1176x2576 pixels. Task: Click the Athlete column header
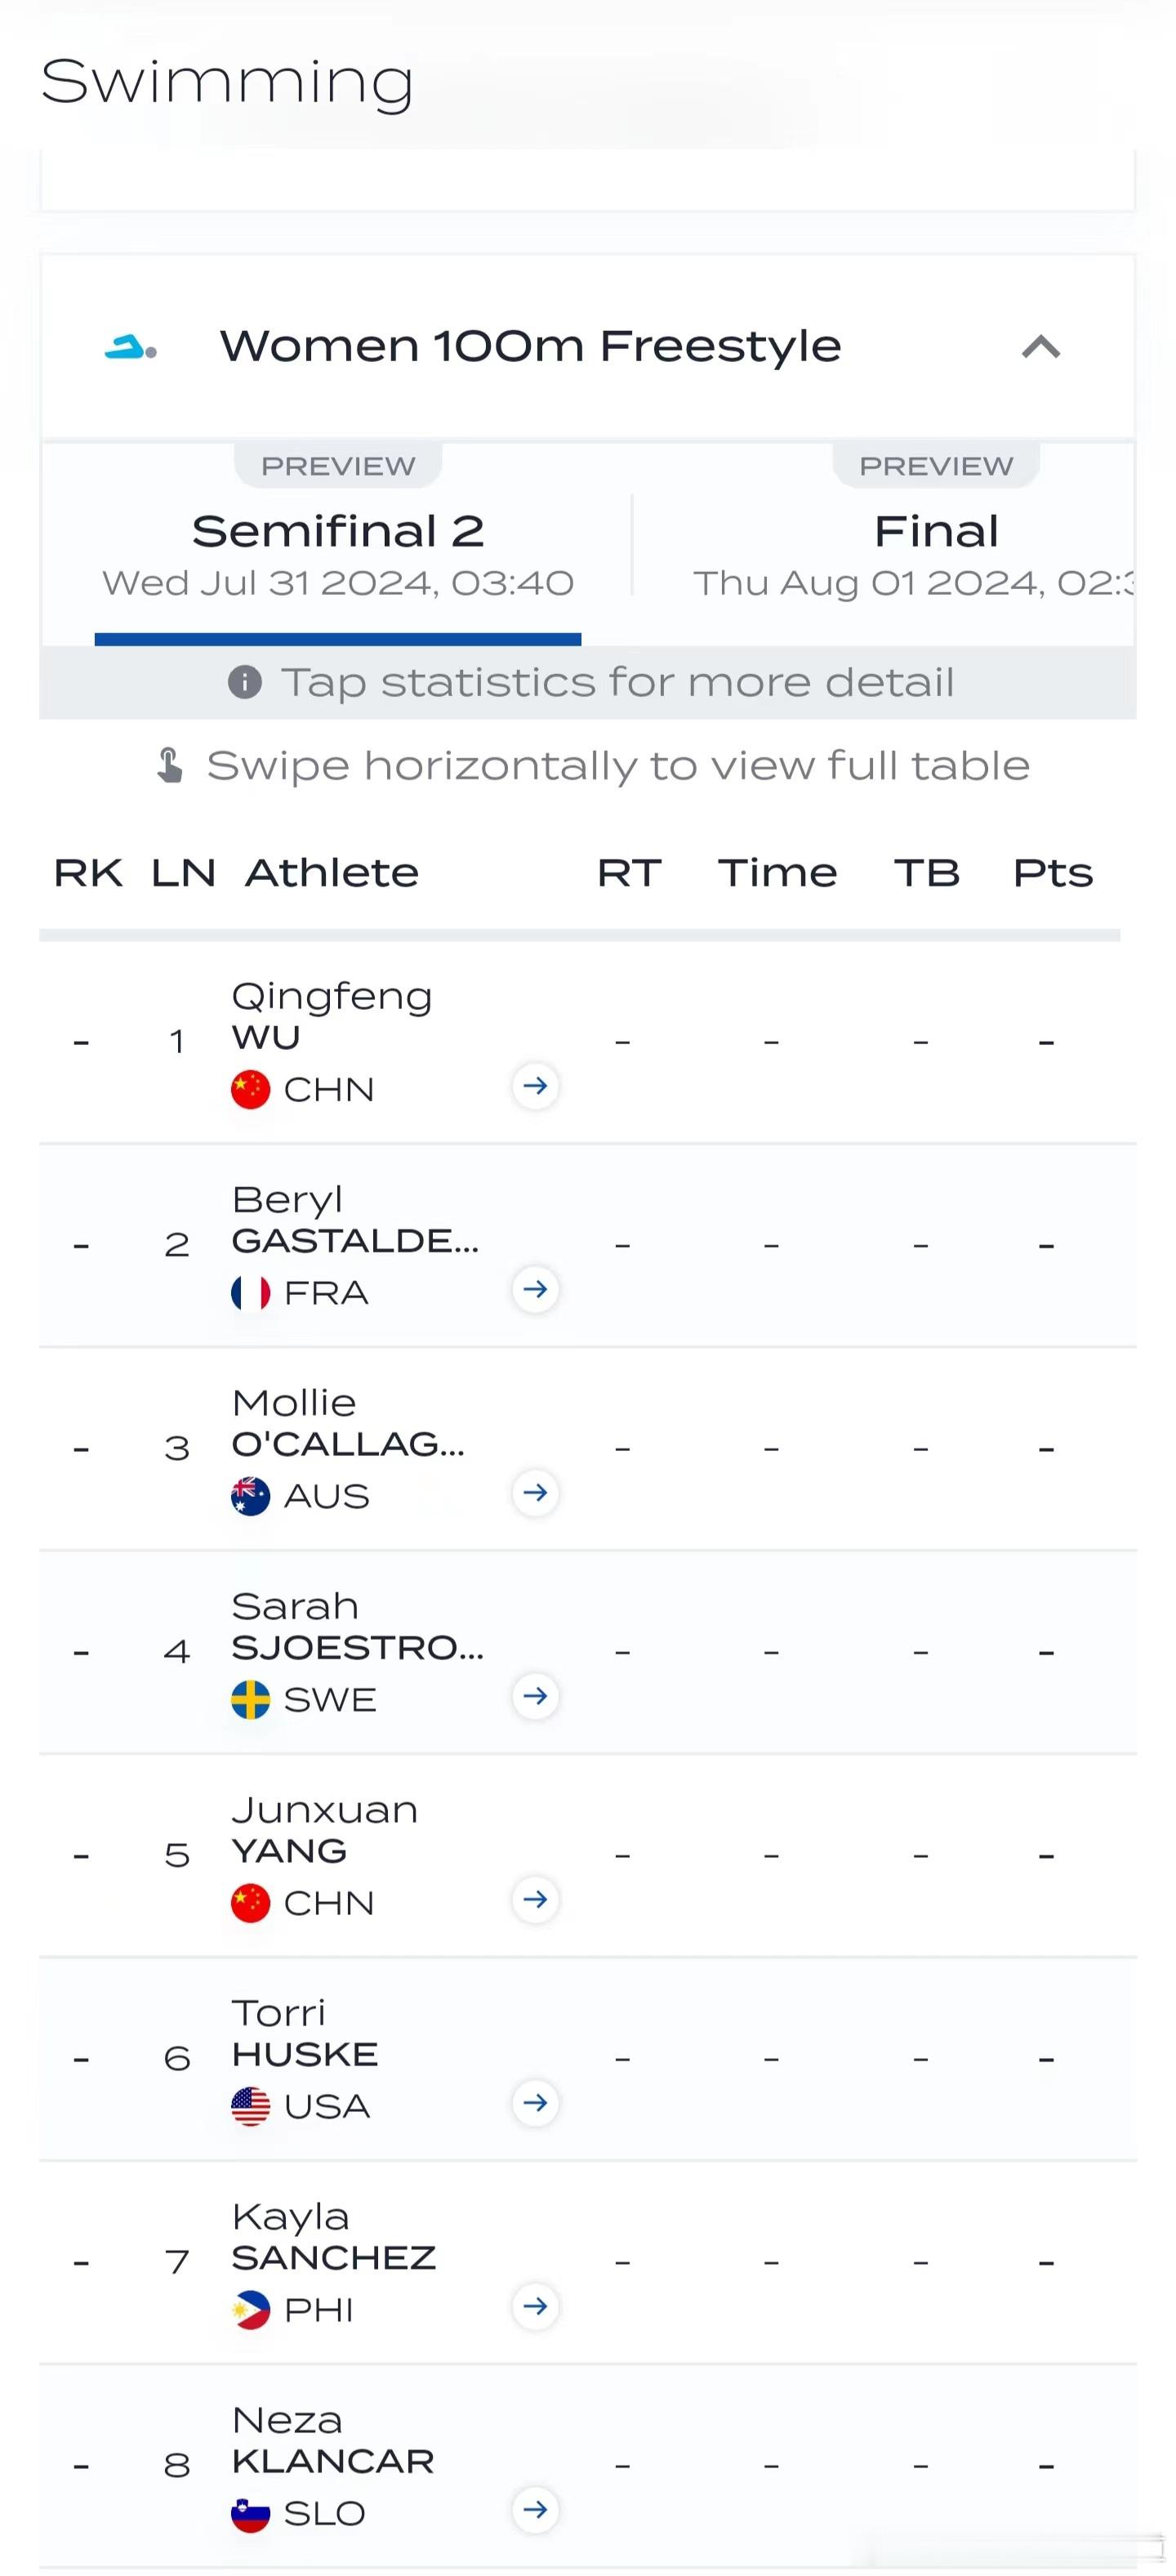[x=332, y=873]
